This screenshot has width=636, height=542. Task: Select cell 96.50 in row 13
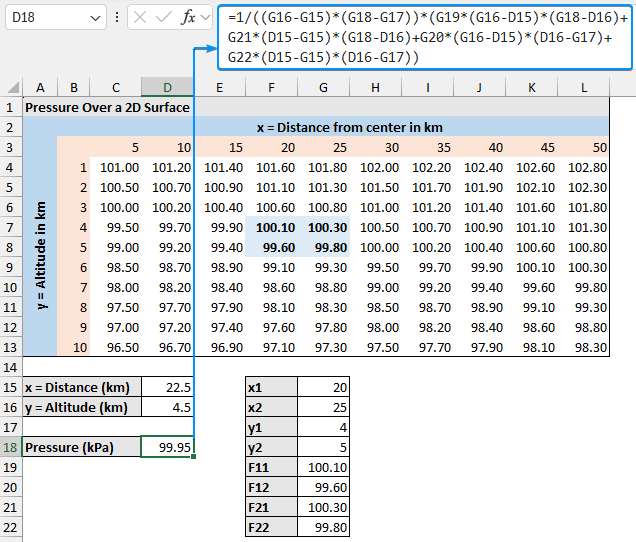(x=116, y=347)
